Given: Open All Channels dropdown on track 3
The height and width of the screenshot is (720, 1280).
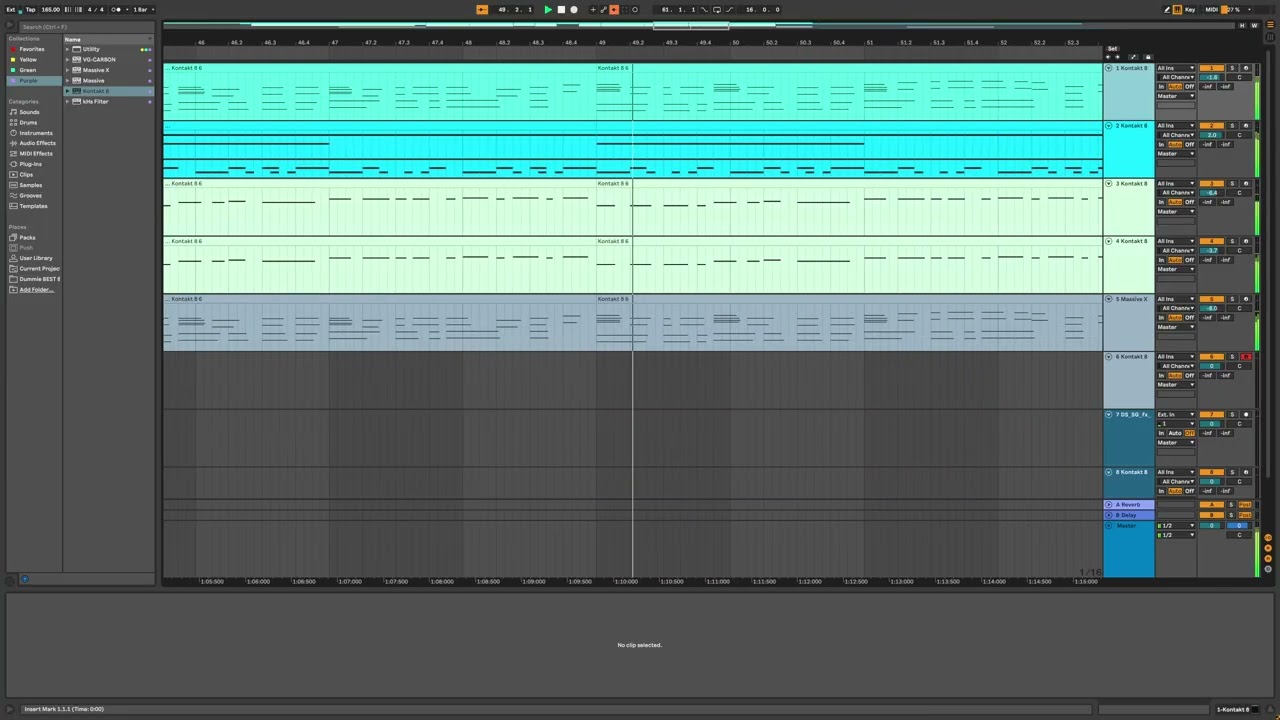Looking at the screenshot, I should (x=1176, y=193).
